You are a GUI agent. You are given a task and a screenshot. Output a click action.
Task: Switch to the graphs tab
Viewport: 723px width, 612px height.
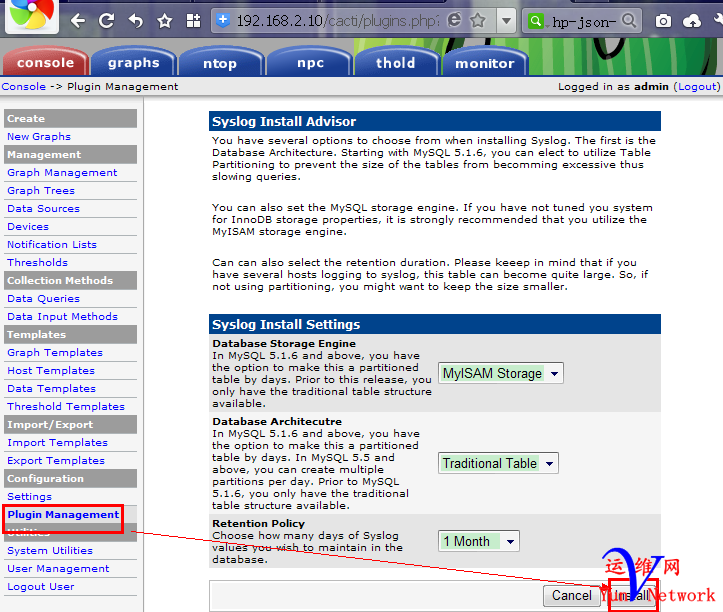pyautogui.click(x=133, y=62)
